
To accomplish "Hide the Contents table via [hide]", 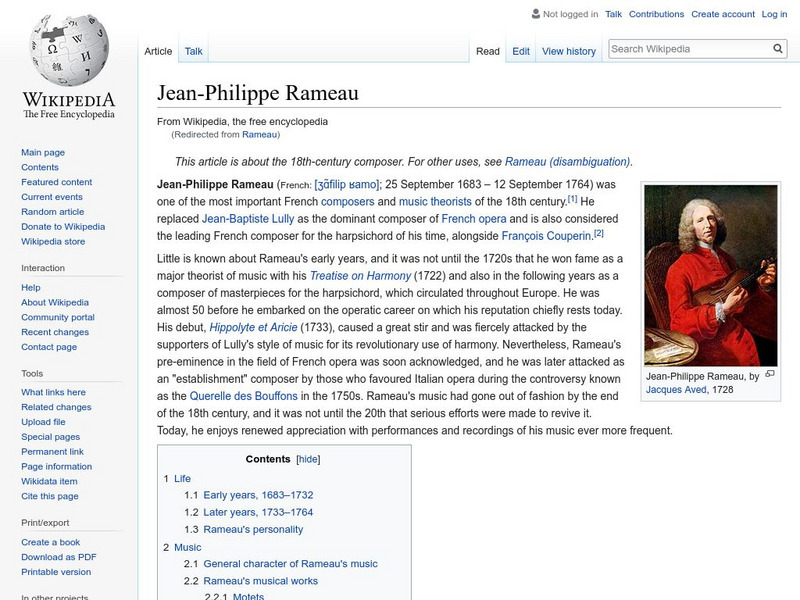I will [308, 459].
